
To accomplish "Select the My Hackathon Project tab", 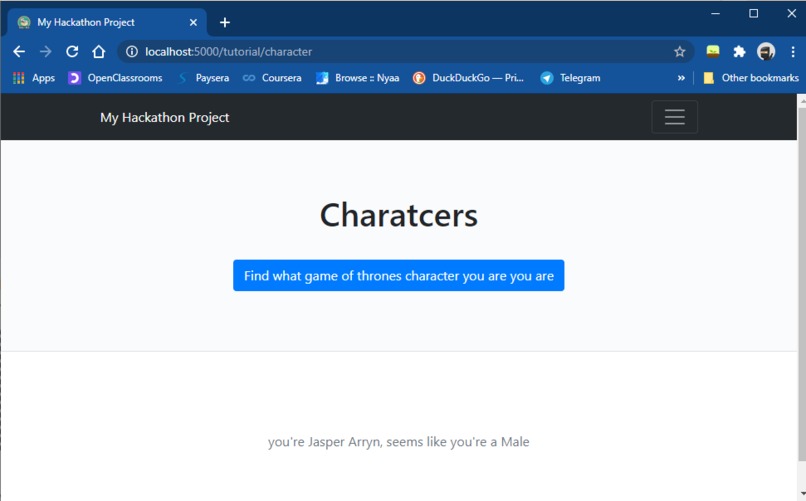I will click(107, 23).
